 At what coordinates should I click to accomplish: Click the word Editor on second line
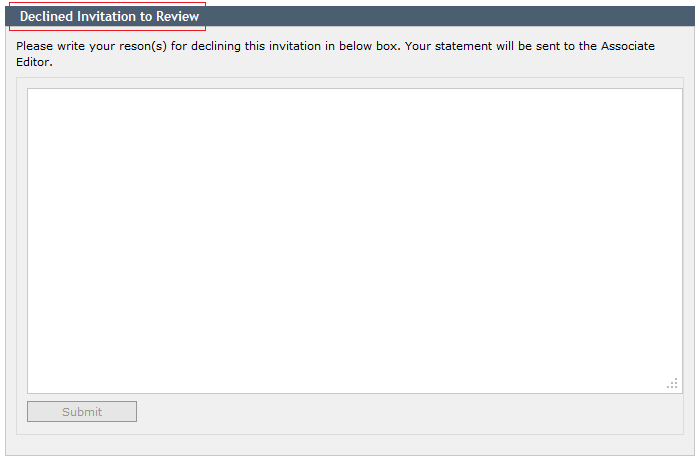pyautogui.click(x=33, y=62)
